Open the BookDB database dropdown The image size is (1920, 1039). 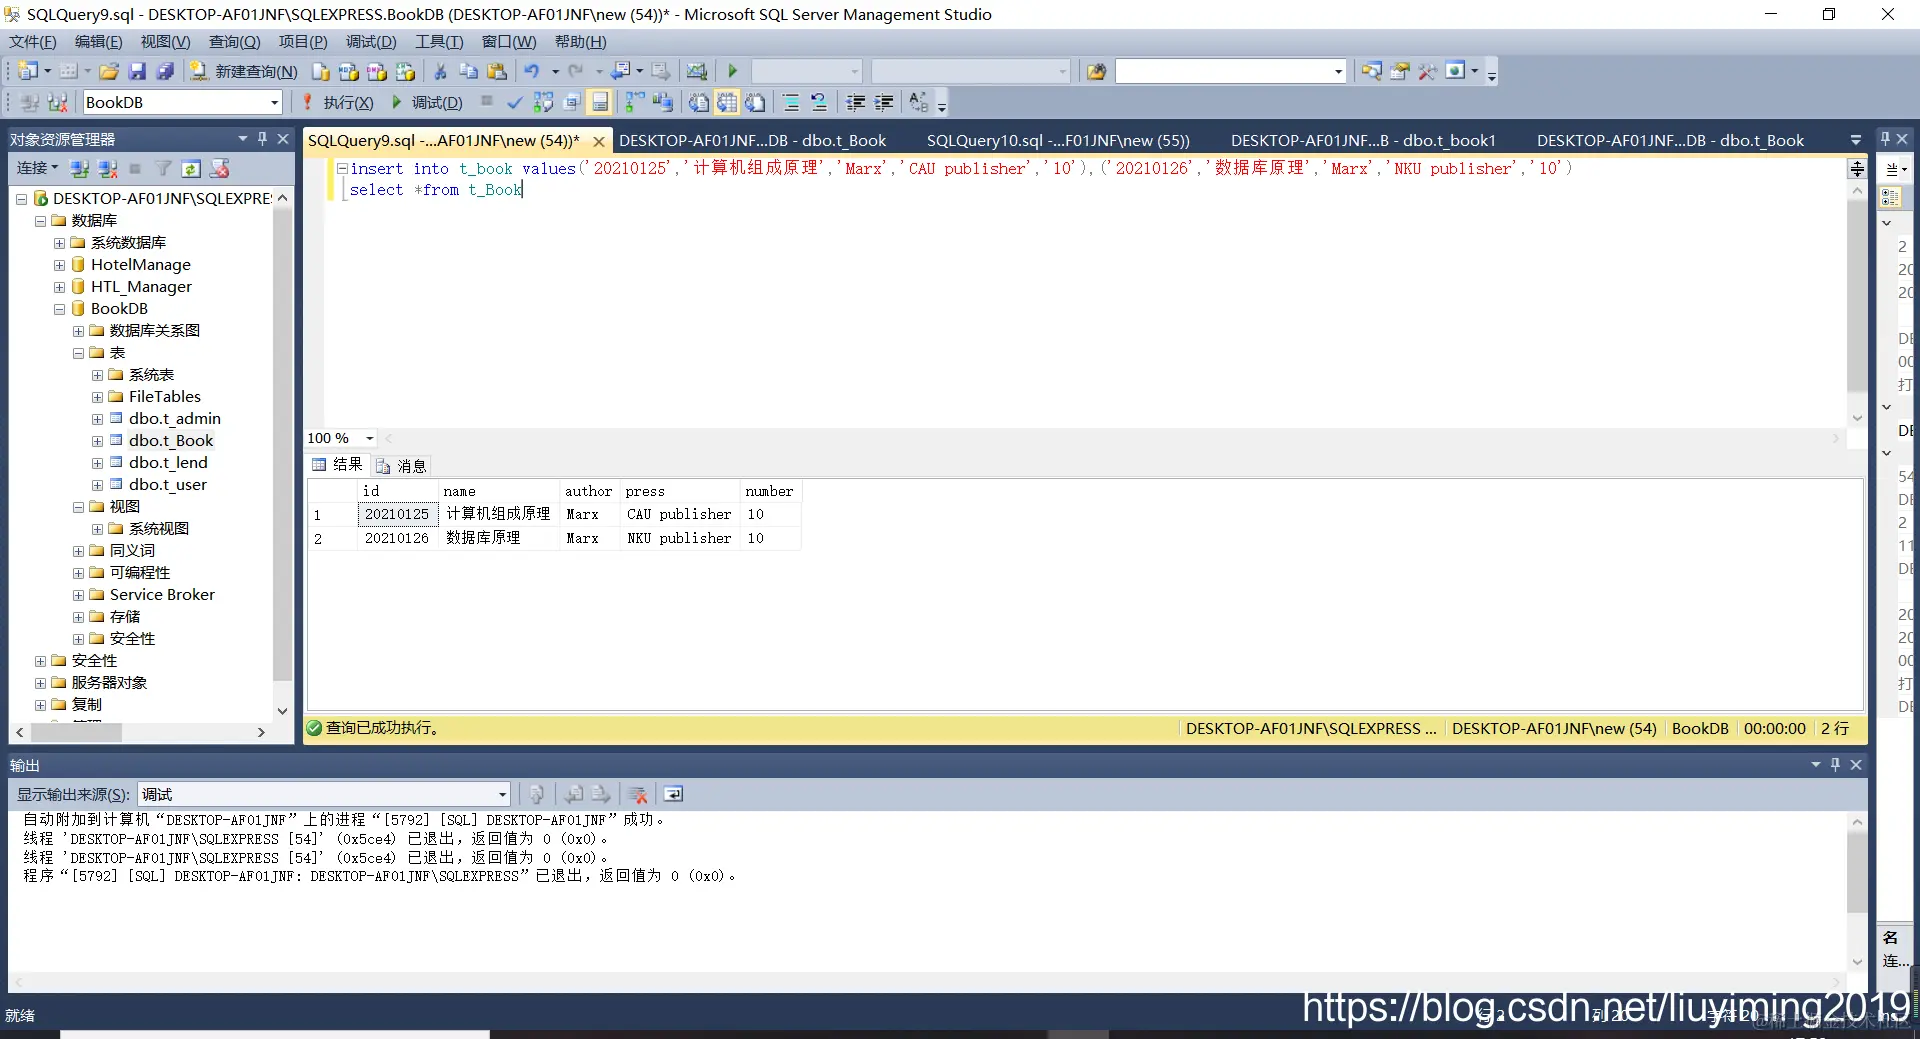click(x=274, y=102)
